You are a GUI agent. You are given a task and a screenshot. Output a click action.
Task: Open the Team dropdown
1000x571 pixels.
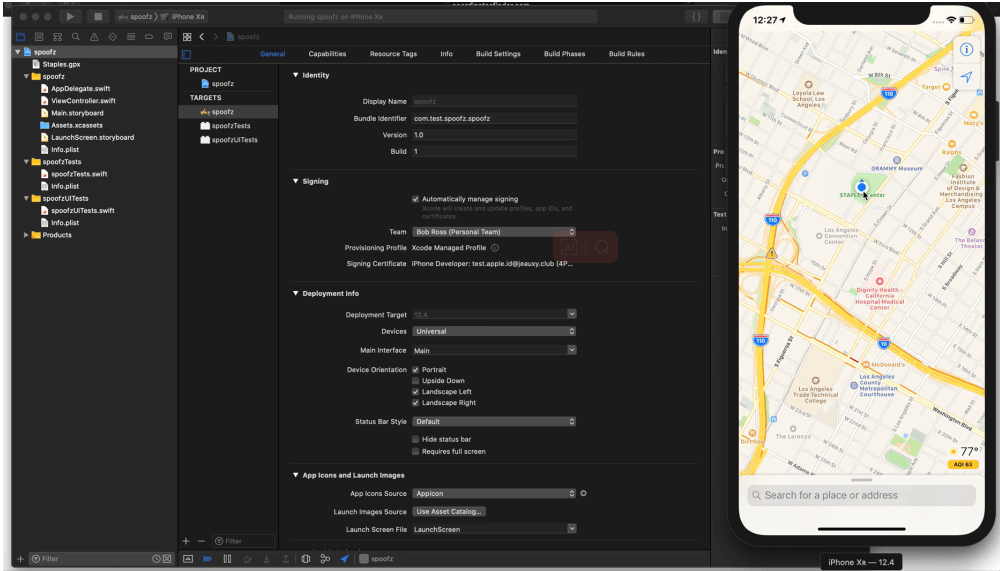point(494,232)
